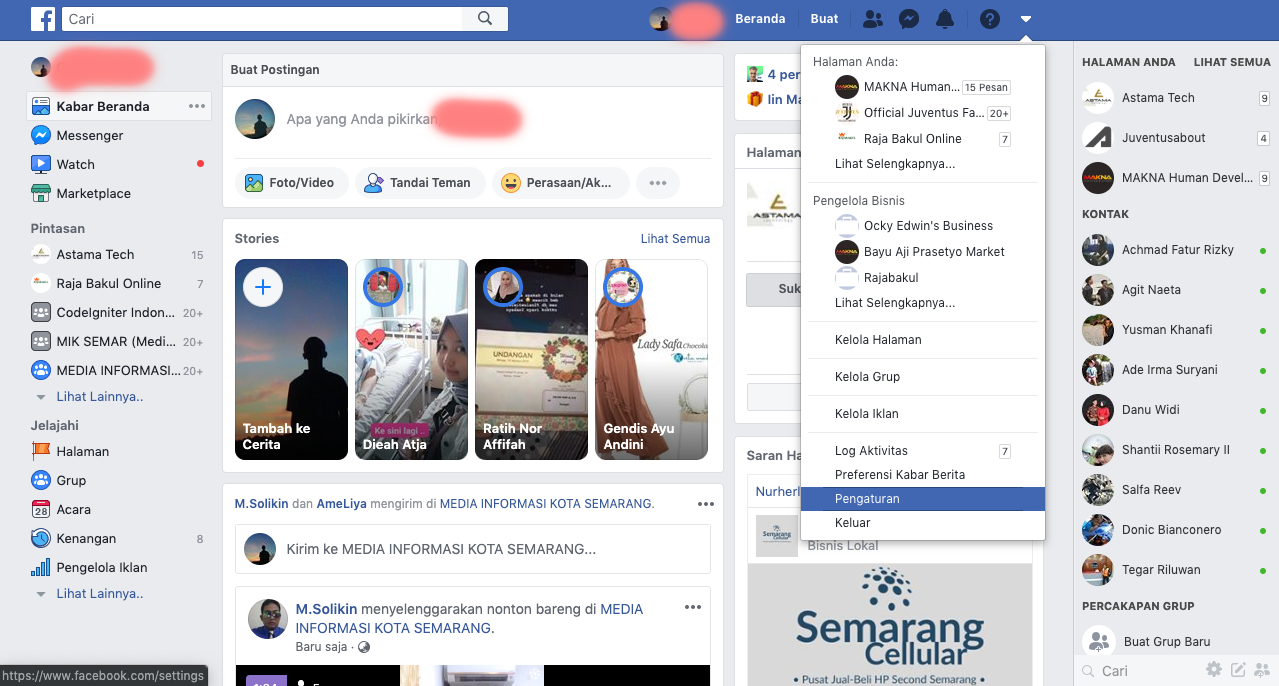Image resolution: width=1279 pixels, height=686 pixels.
Task: Open the Messenger icon in top bar
Action: click(x=909, y=19)
